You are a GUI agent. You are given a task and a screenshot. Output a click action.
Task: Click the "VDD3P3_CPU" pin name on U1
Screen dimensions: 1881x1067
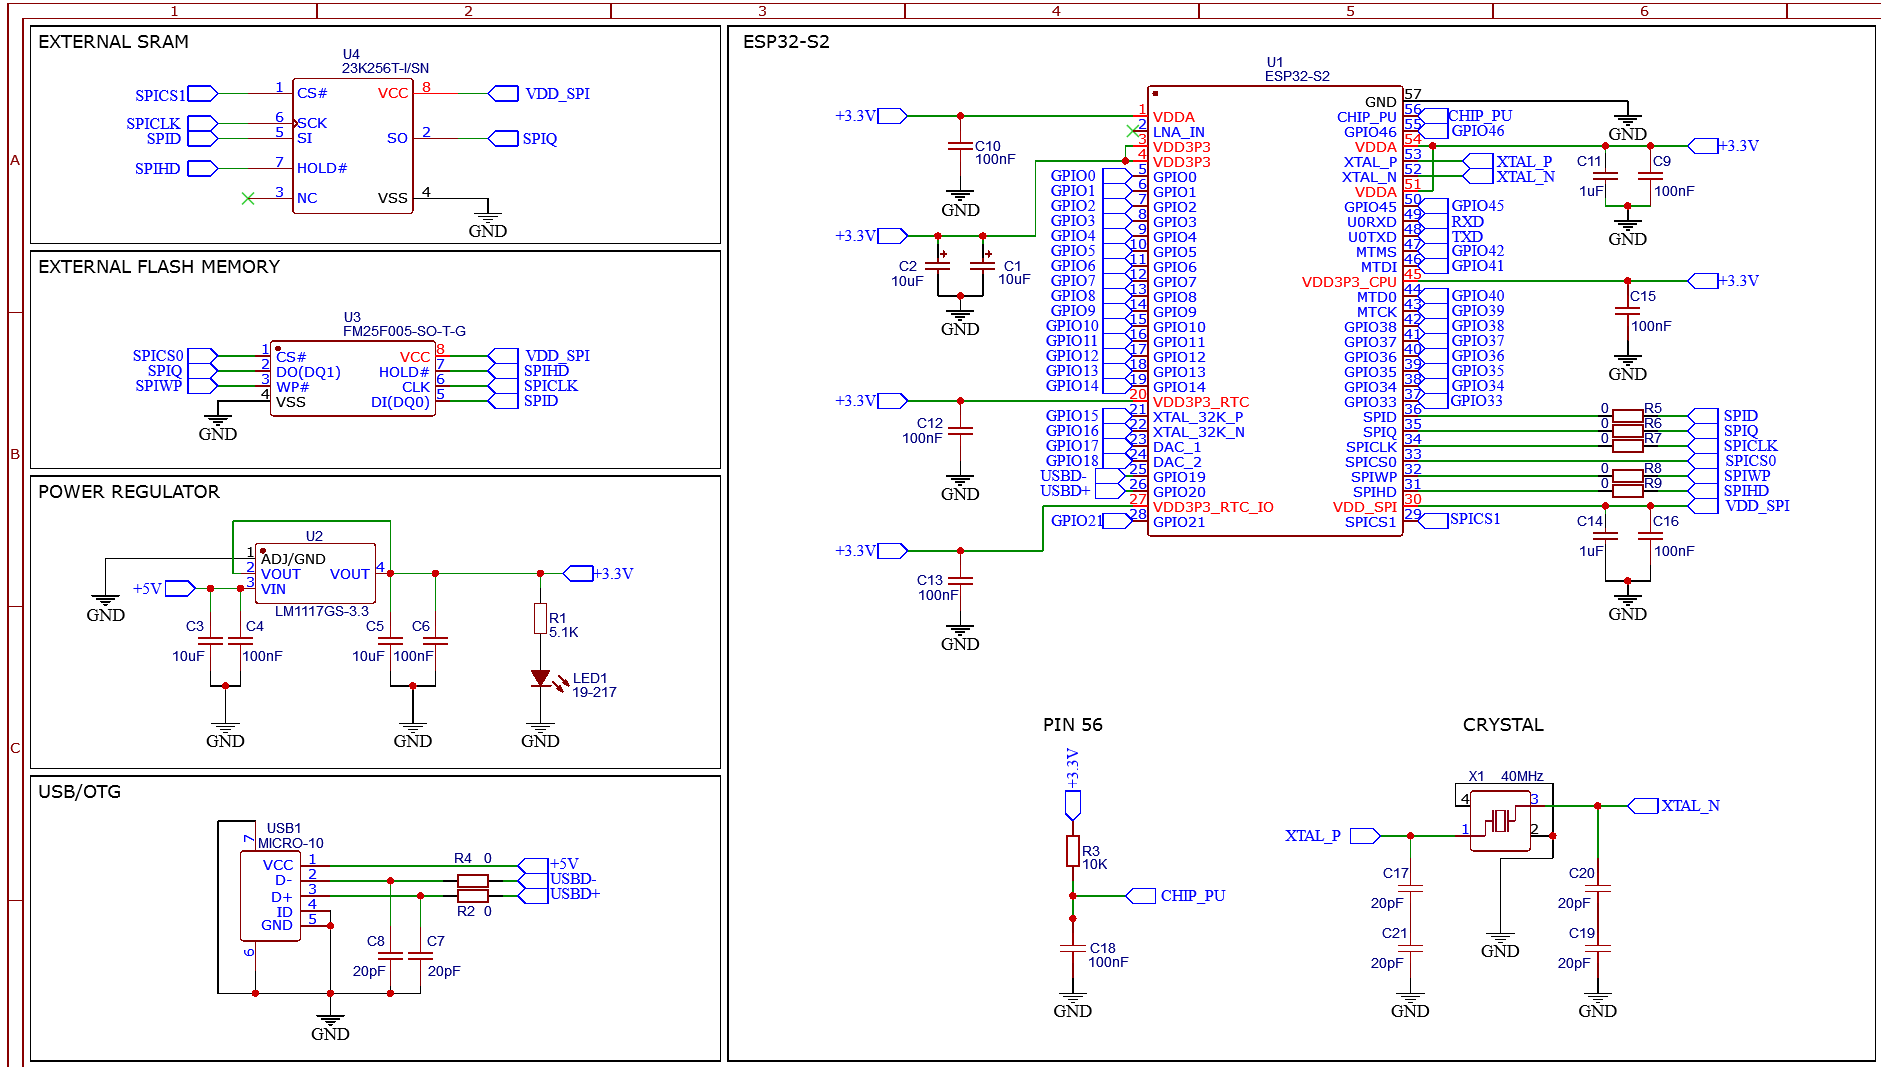click(1349, 282)
